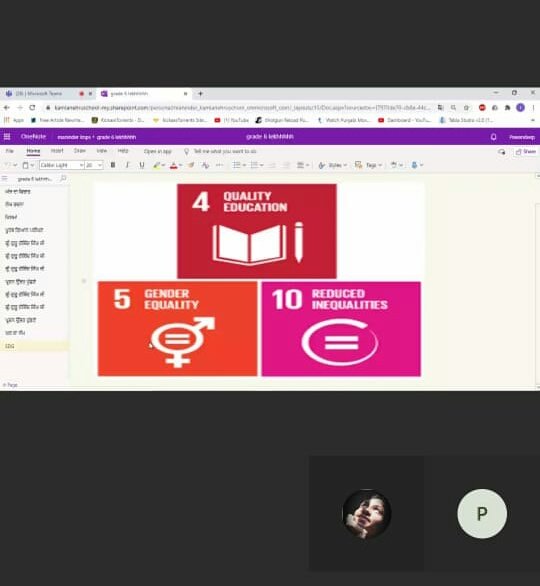Click the browser address bar URL
The width and height of the screenshot is (540, 586).
242,108
